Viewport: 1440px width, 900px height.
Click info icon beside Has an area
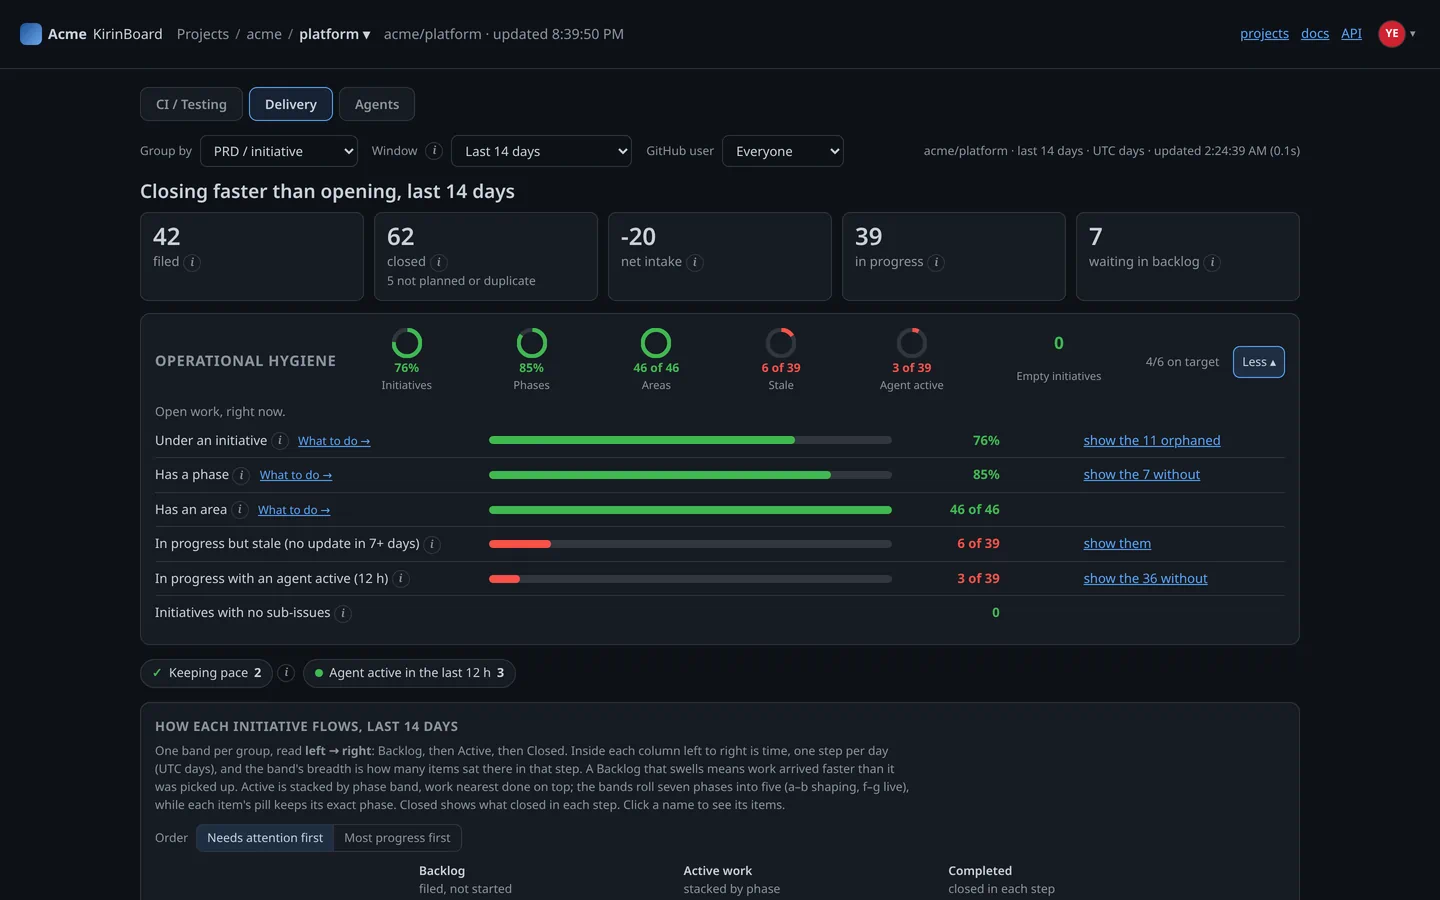[x=240, y=510]
